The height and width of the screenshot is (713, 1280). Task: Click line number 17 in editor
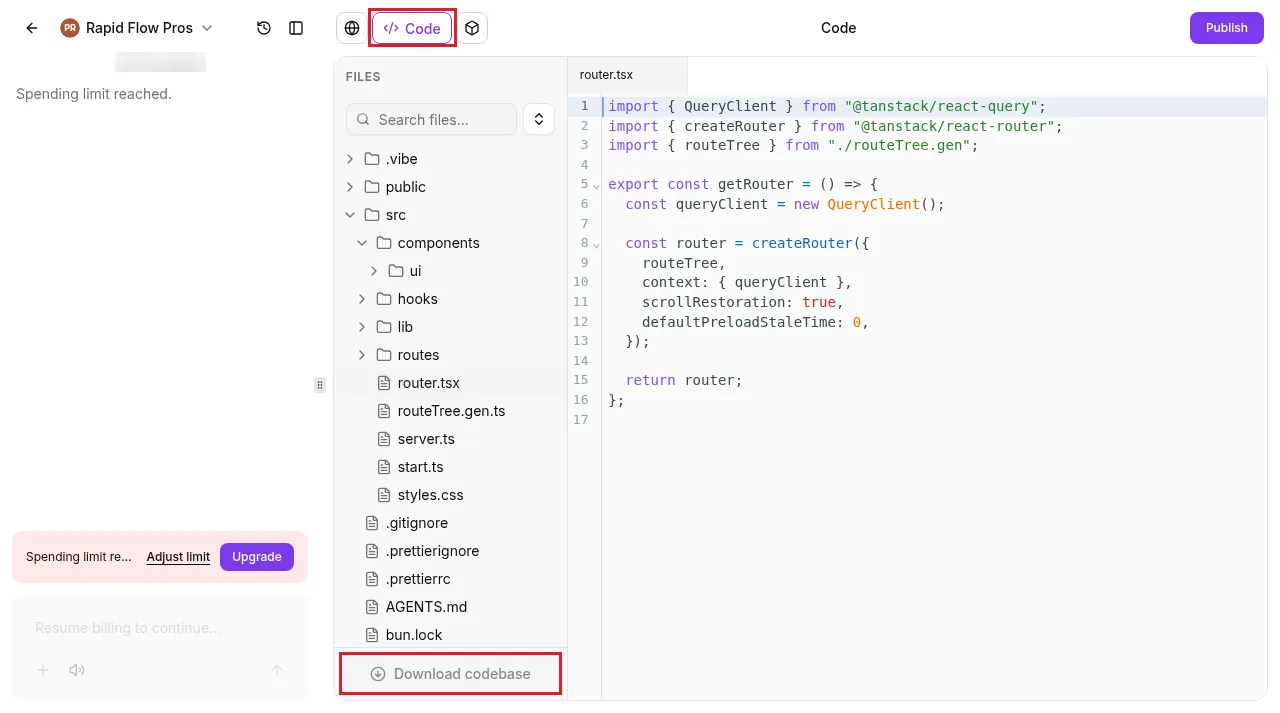coord(581,419)
